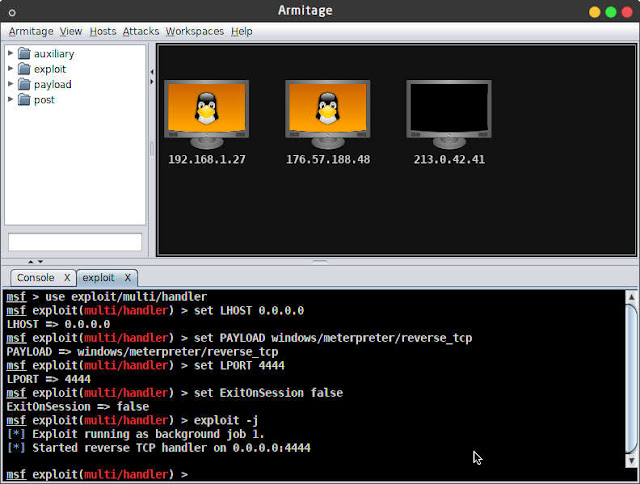Click the down arrow on the horizontal splitter
Image resolution: width=640 pixels, height=484 pixels.
click(40, 262)
